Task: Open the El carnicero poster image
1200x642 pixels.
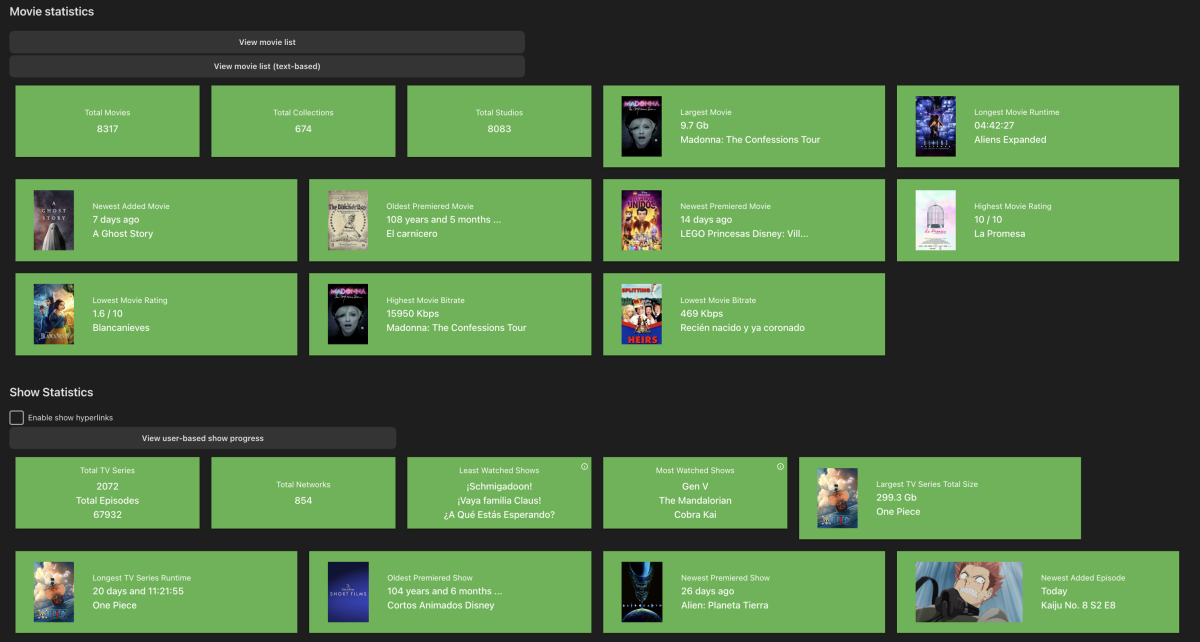Action: [x=347, y=220]
